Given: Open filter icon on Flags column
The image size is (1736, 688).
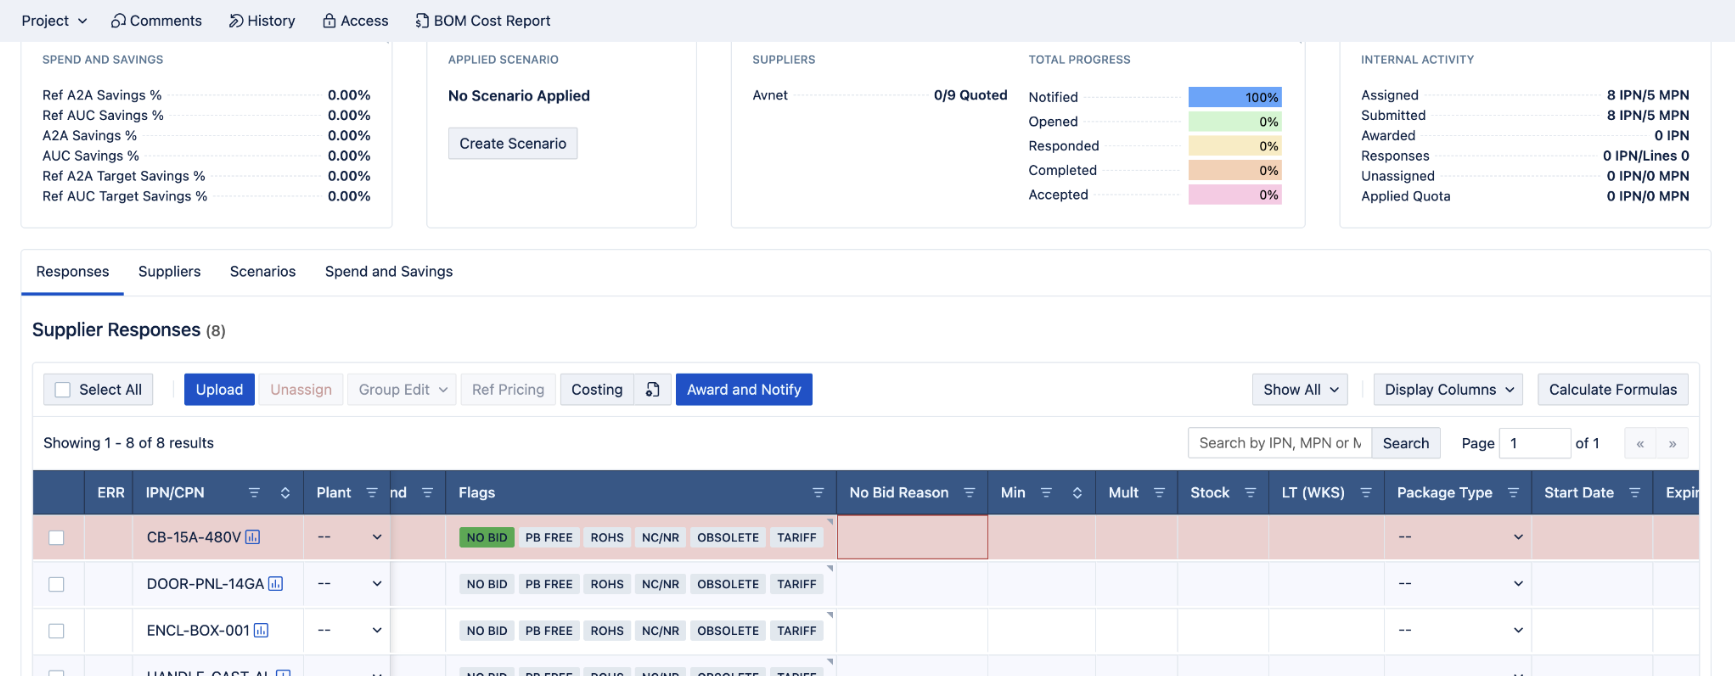Looking at the screenshot, I should [x=818, y=493].
